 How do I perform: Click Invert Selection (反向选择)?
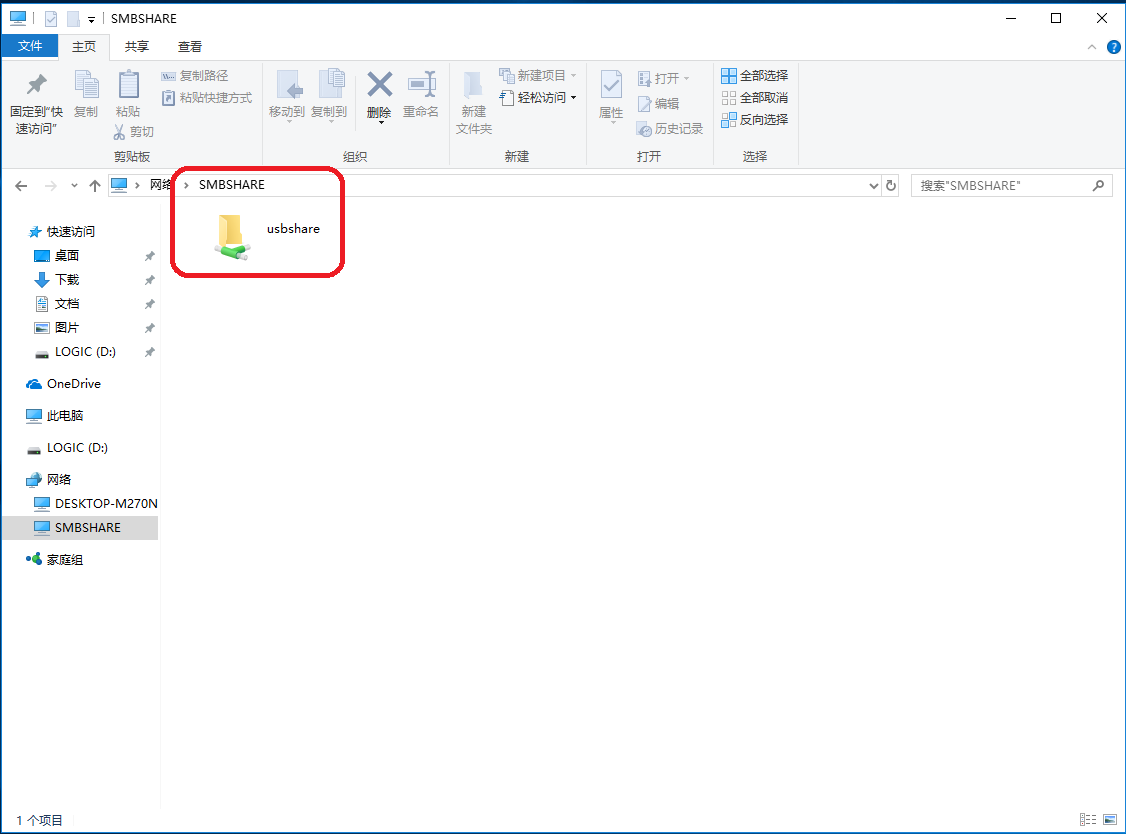coord(754,120)
